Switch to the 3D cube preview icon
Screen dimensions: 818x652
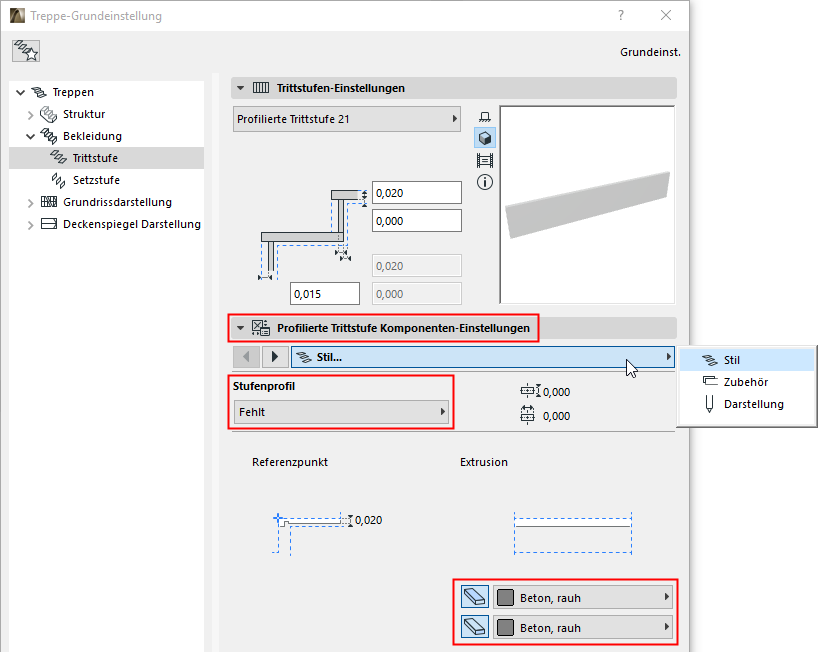click(x=485, y=138)
